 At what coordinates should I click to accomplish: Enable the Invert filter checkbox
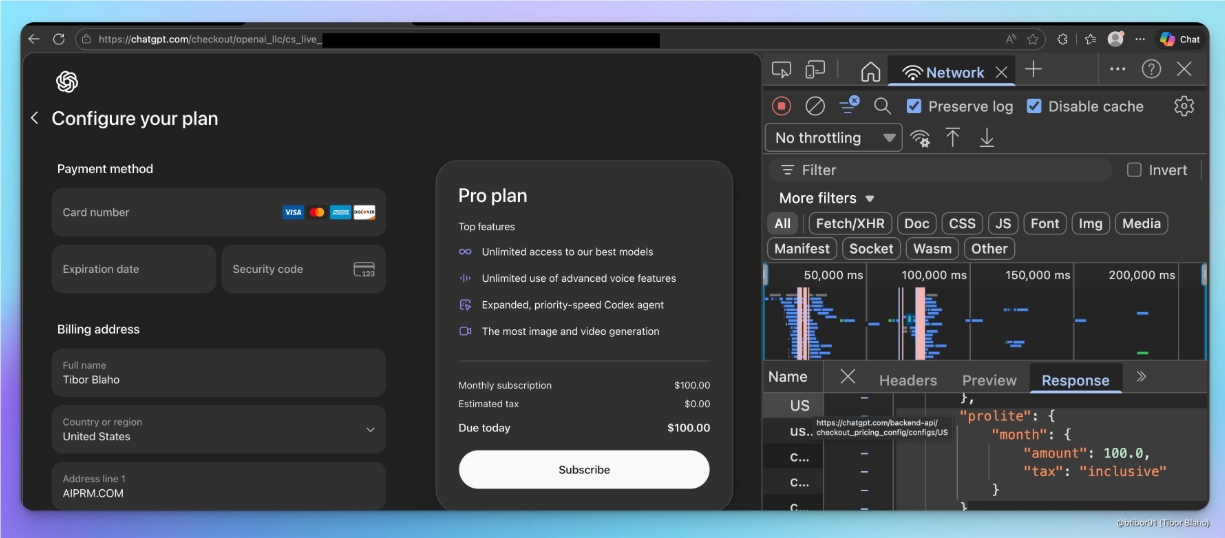[1134, 170]
